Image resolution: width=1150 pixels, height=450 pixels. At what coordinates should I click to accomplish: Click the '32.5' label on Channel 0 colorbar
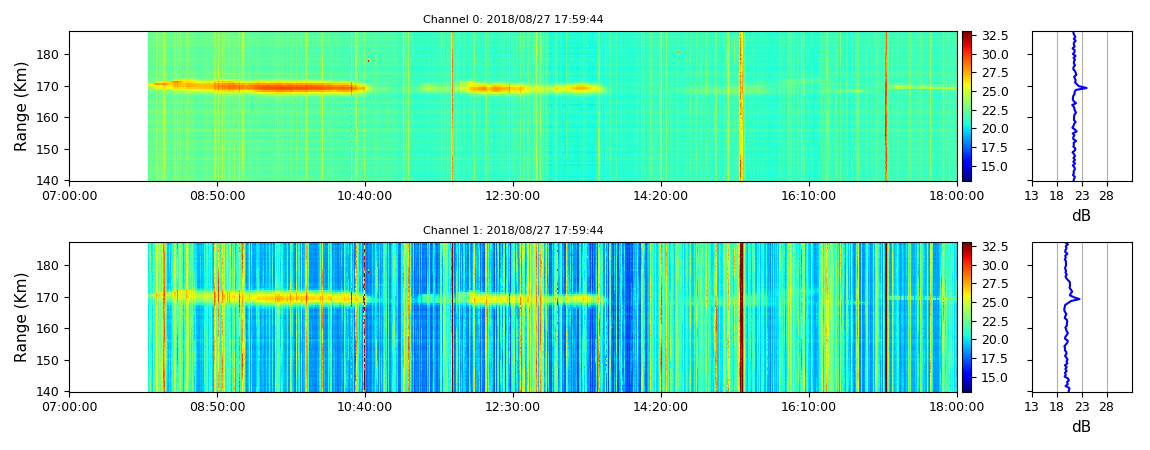[995, 36]
